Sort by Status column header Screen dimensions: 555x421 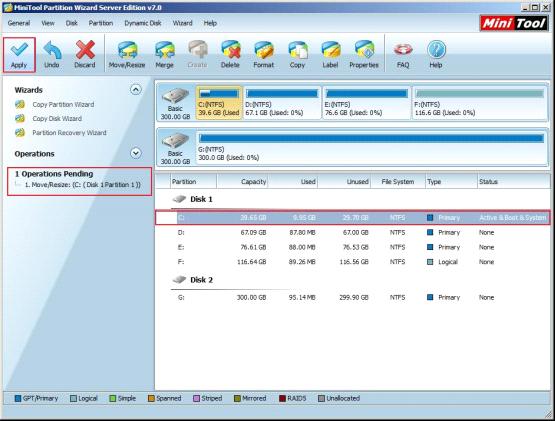513,182
